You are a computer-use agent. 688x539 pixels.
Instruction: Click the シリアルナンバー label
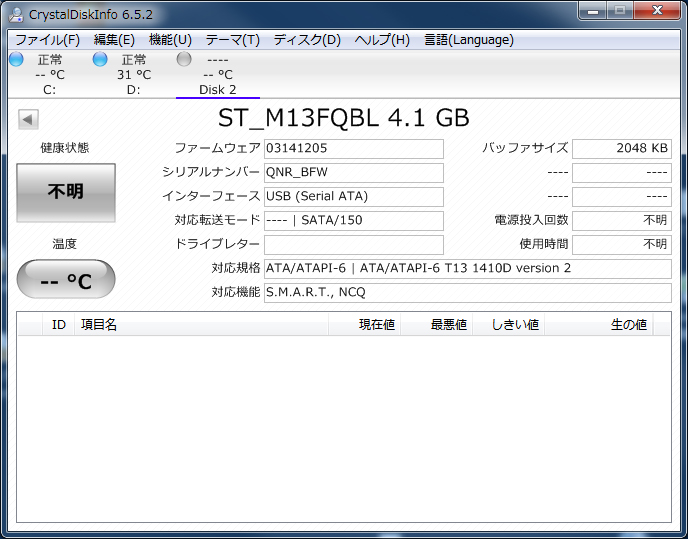[211, 172]
